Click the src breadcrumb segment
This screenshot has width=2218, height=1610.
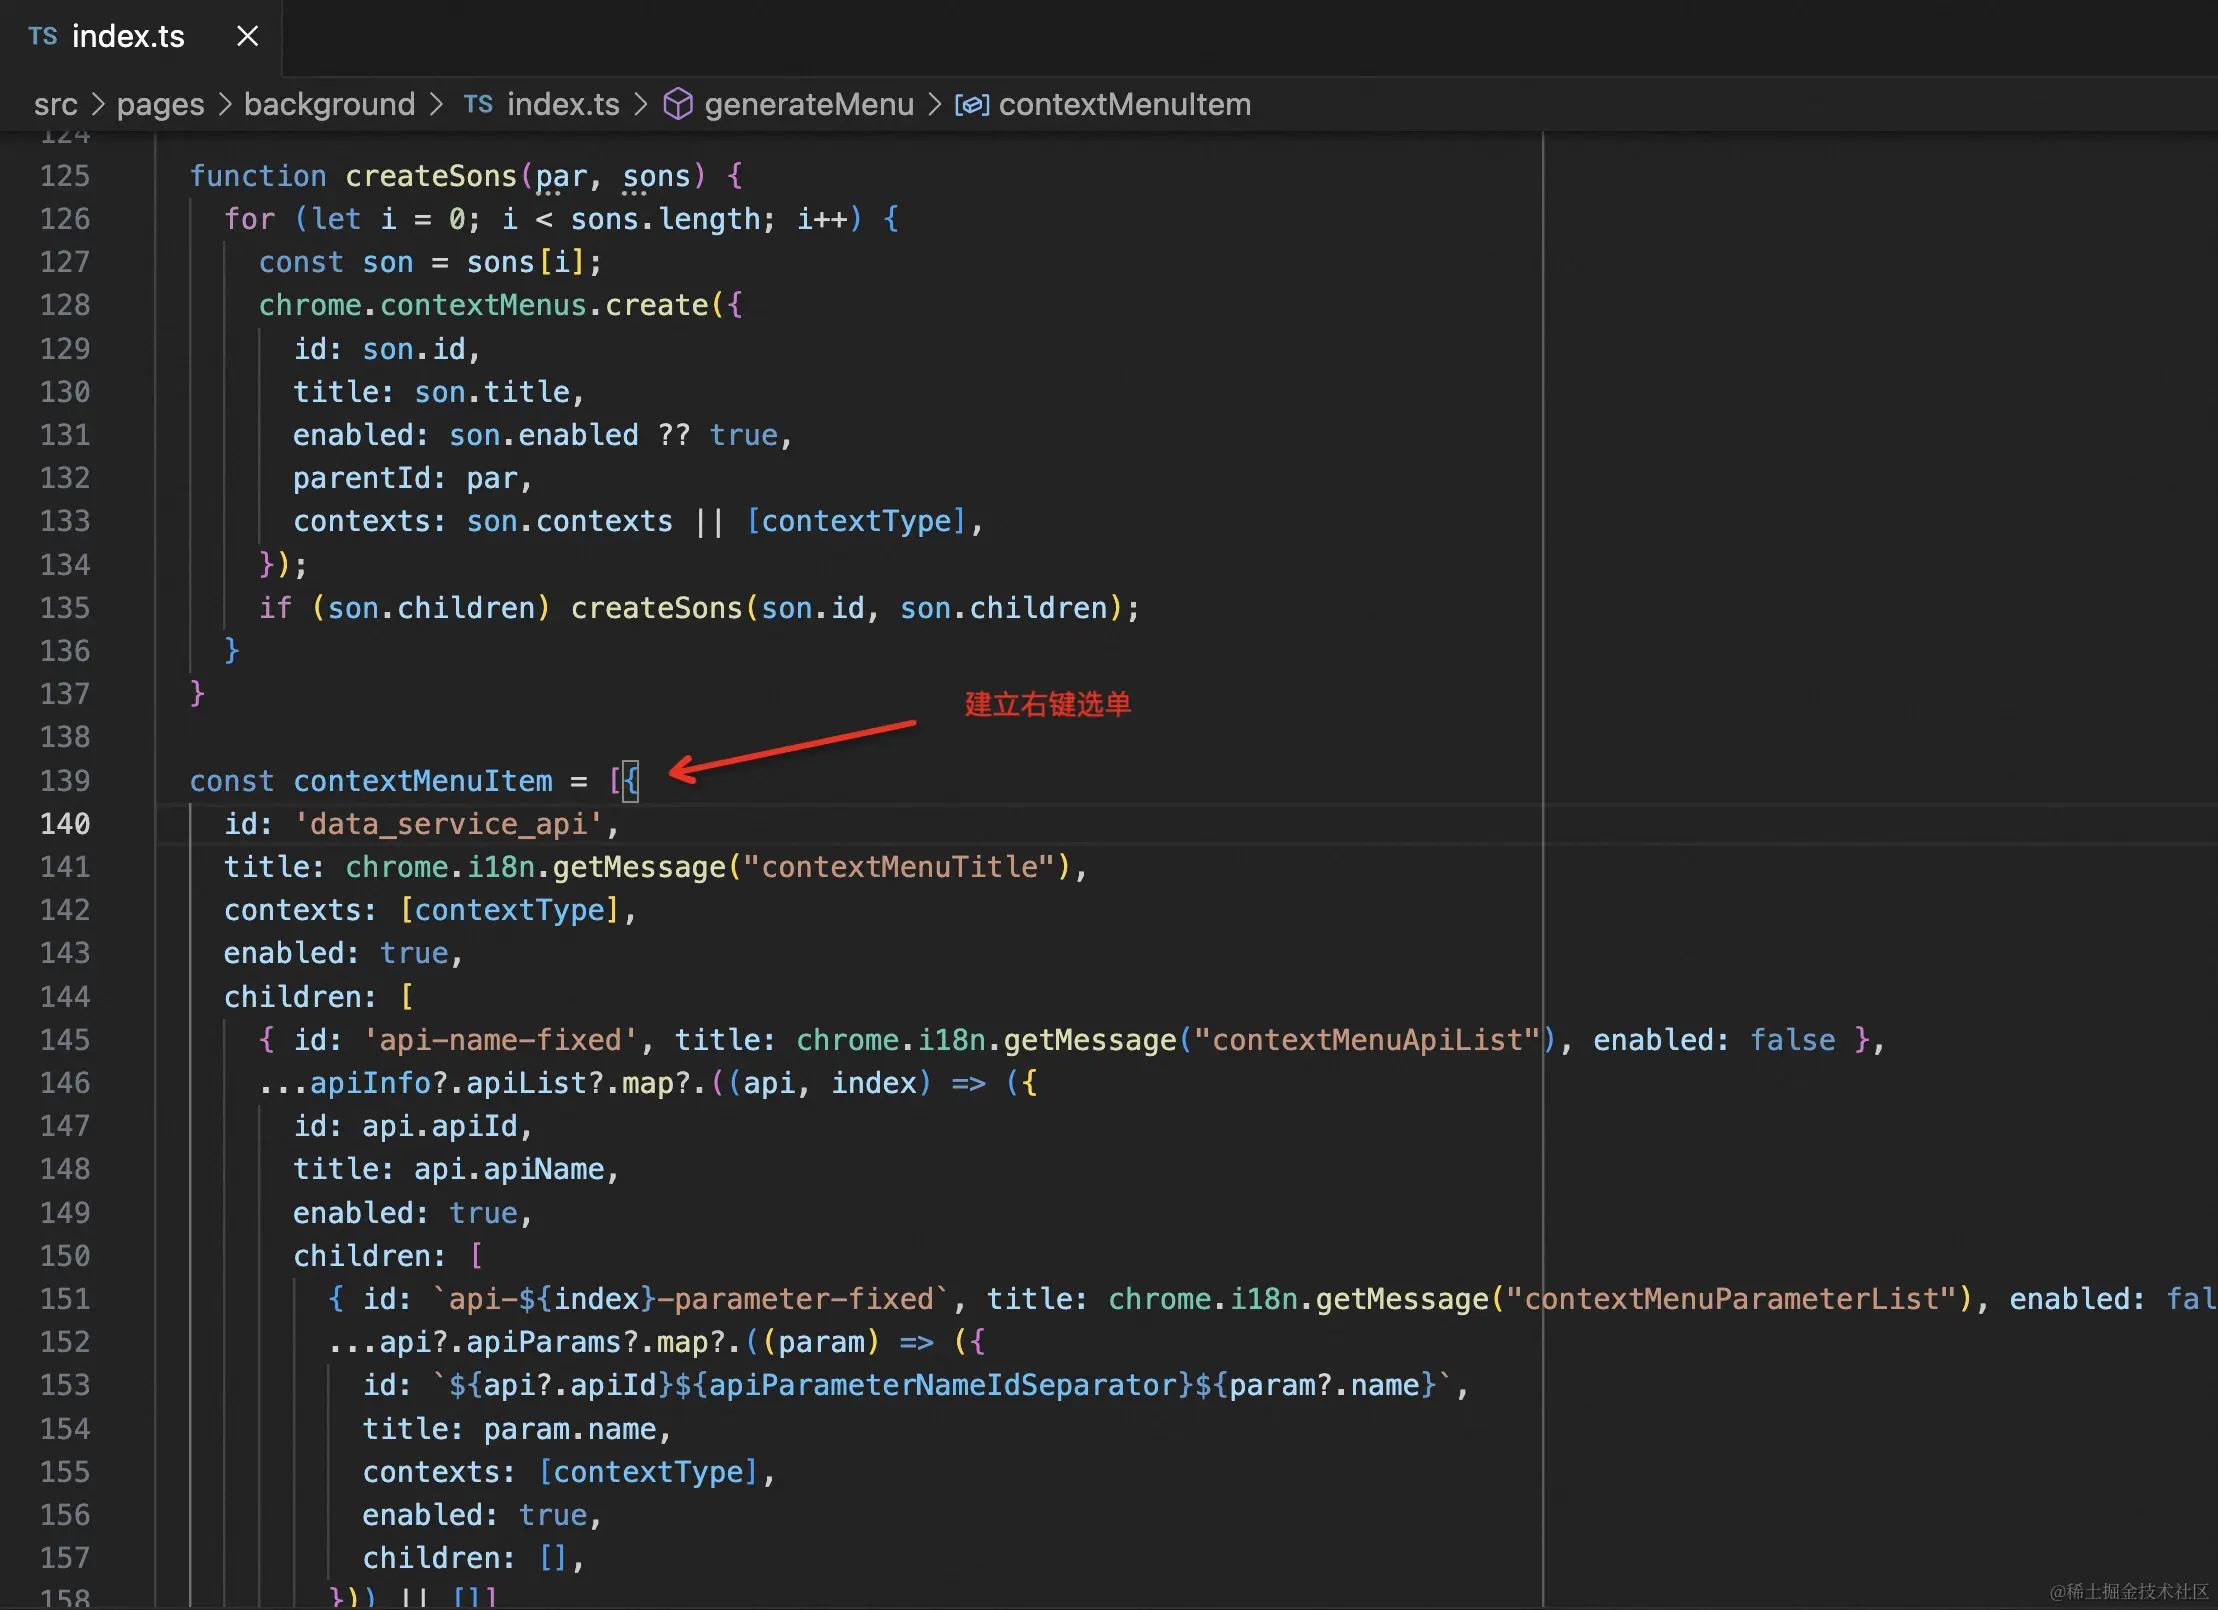(x=55, y=105)
